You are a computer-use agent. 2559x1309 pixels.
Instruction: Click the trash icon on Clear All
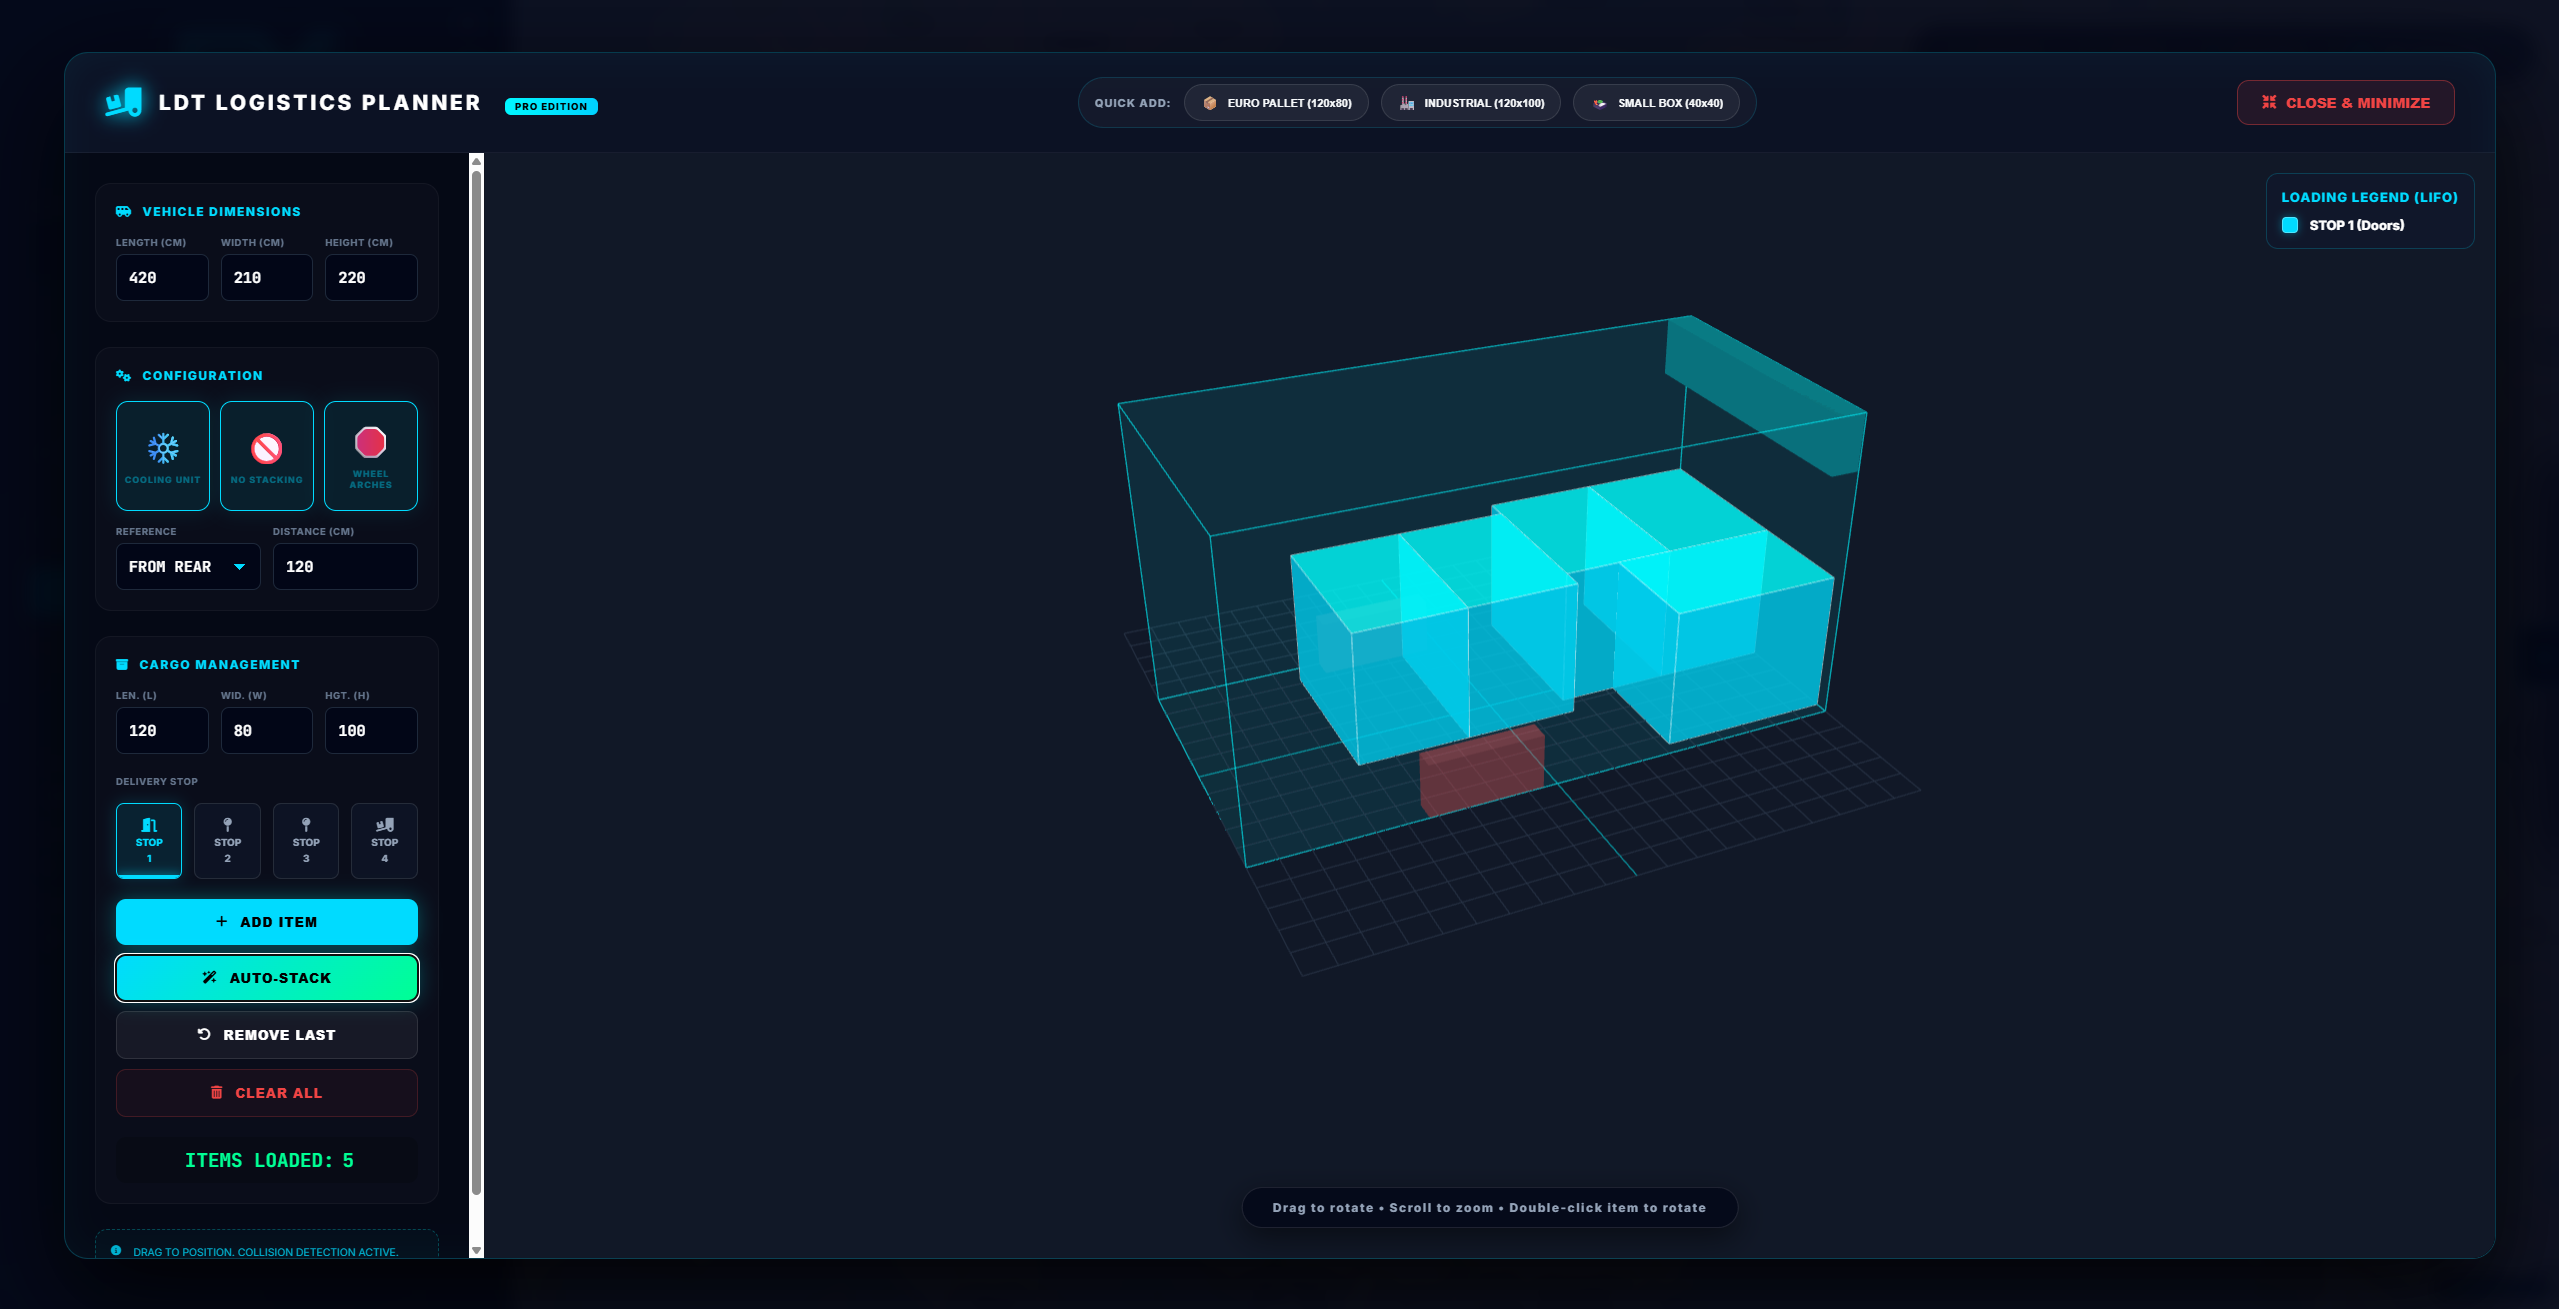217,1093
